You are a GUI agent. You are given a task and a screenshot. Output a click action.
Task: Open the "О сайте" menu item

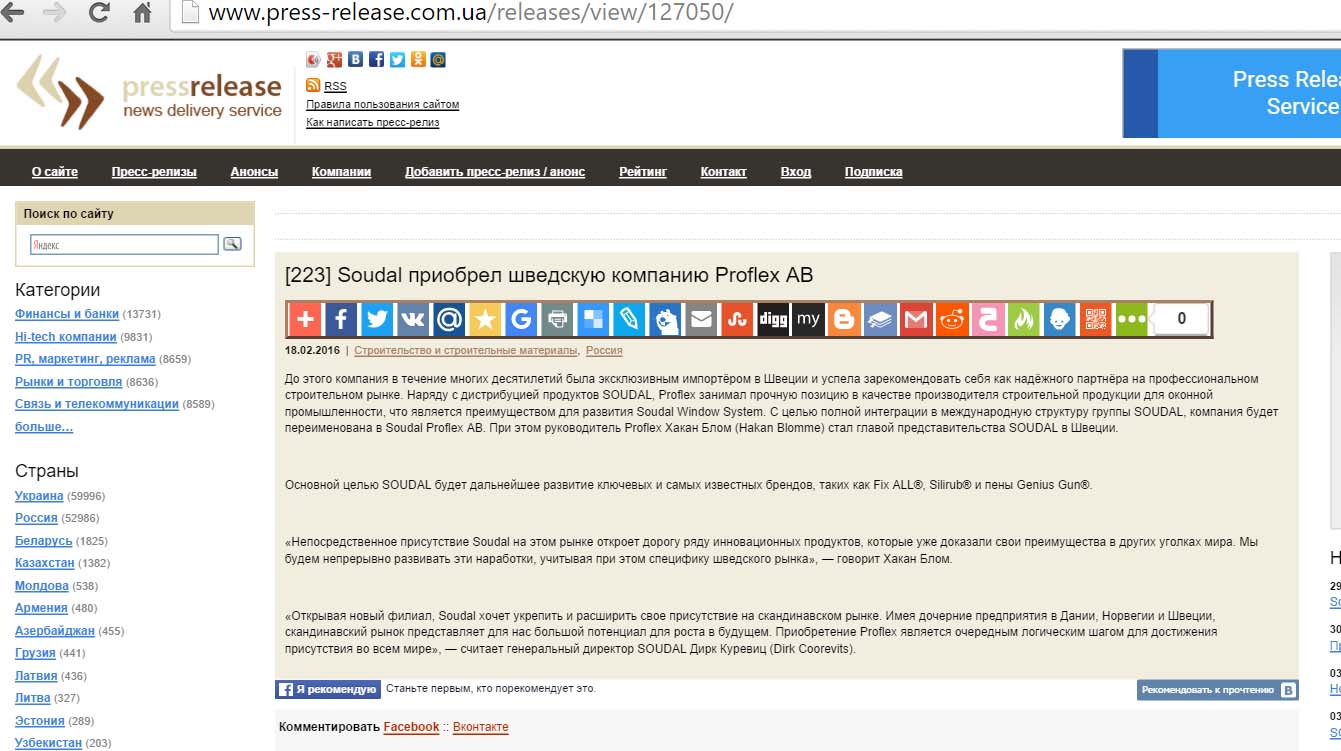(x=55, y=172)
